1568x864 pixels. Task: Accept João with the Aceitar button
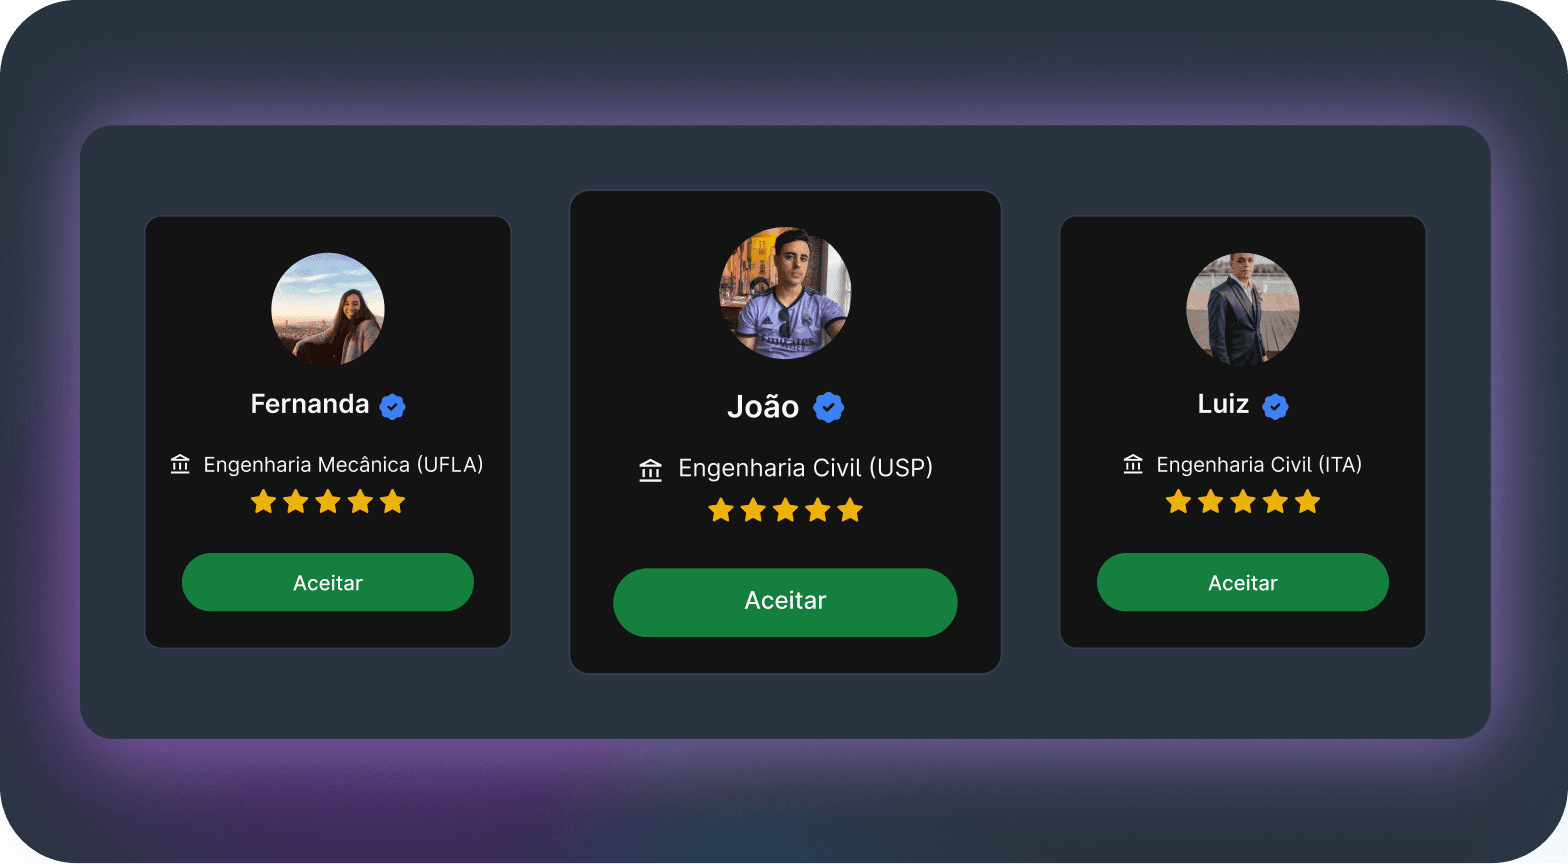pyautogui.click(x=785, y=602)
